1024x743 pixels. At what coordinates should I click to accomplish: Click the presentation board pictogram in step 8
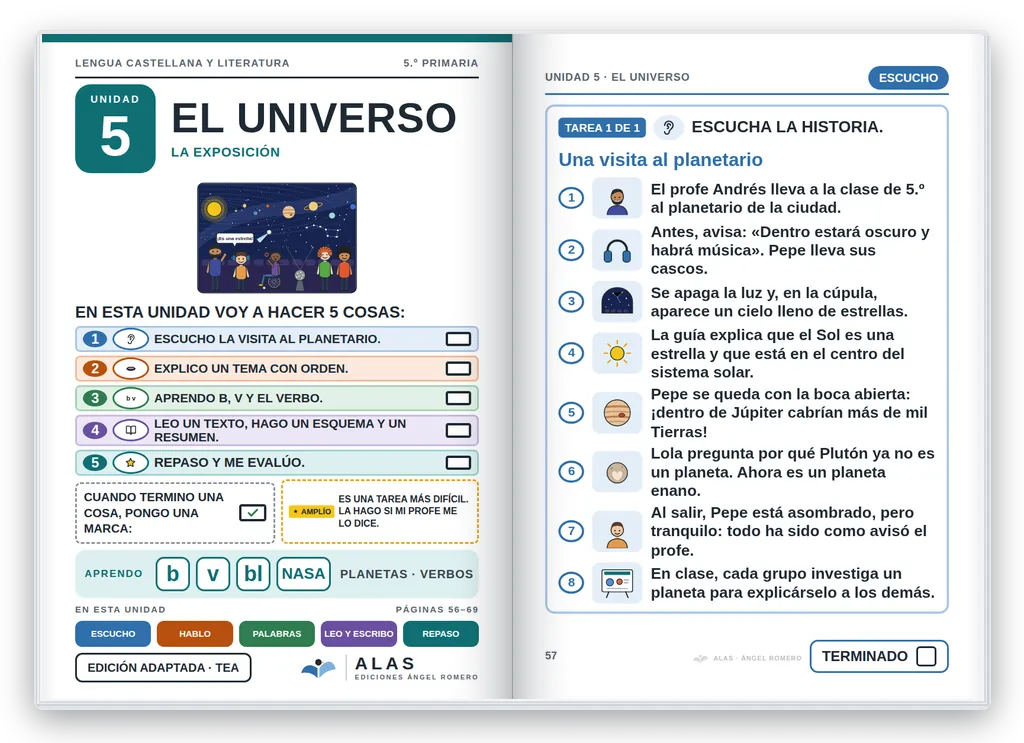point(616,582)
